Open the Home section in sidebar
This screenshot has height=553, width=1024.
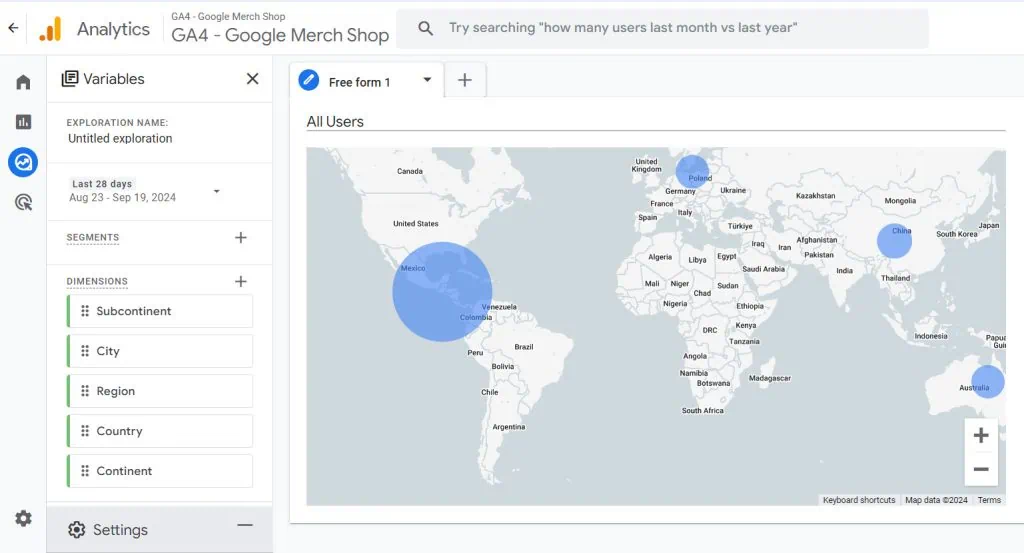(24, 82)
